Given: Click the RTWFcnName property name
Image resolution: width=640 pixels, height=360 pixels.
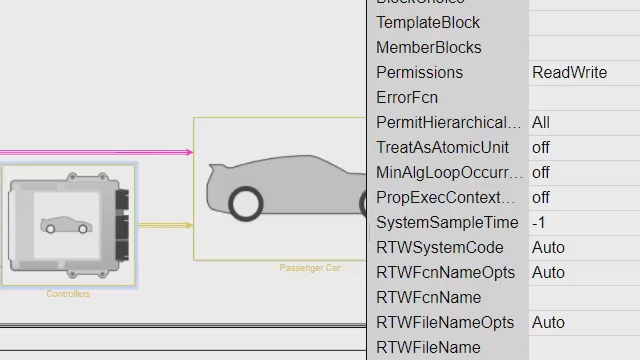Looking at the screenshot, I should (x=429, y=298).
